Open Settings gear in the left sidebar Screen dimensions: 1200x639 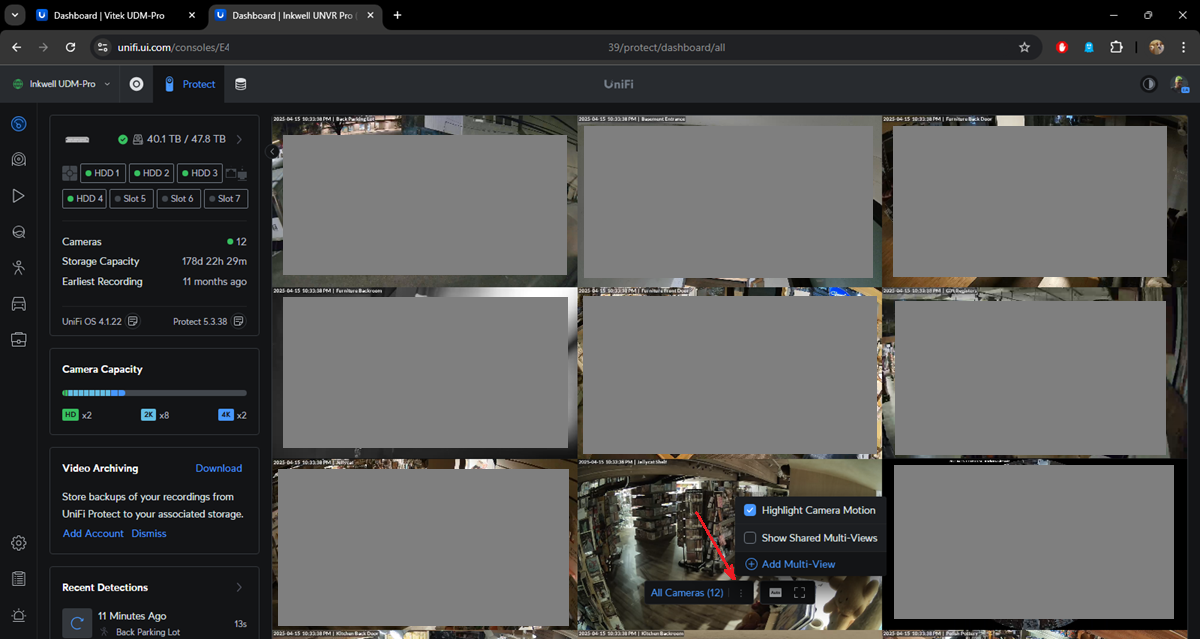(18, 543)
